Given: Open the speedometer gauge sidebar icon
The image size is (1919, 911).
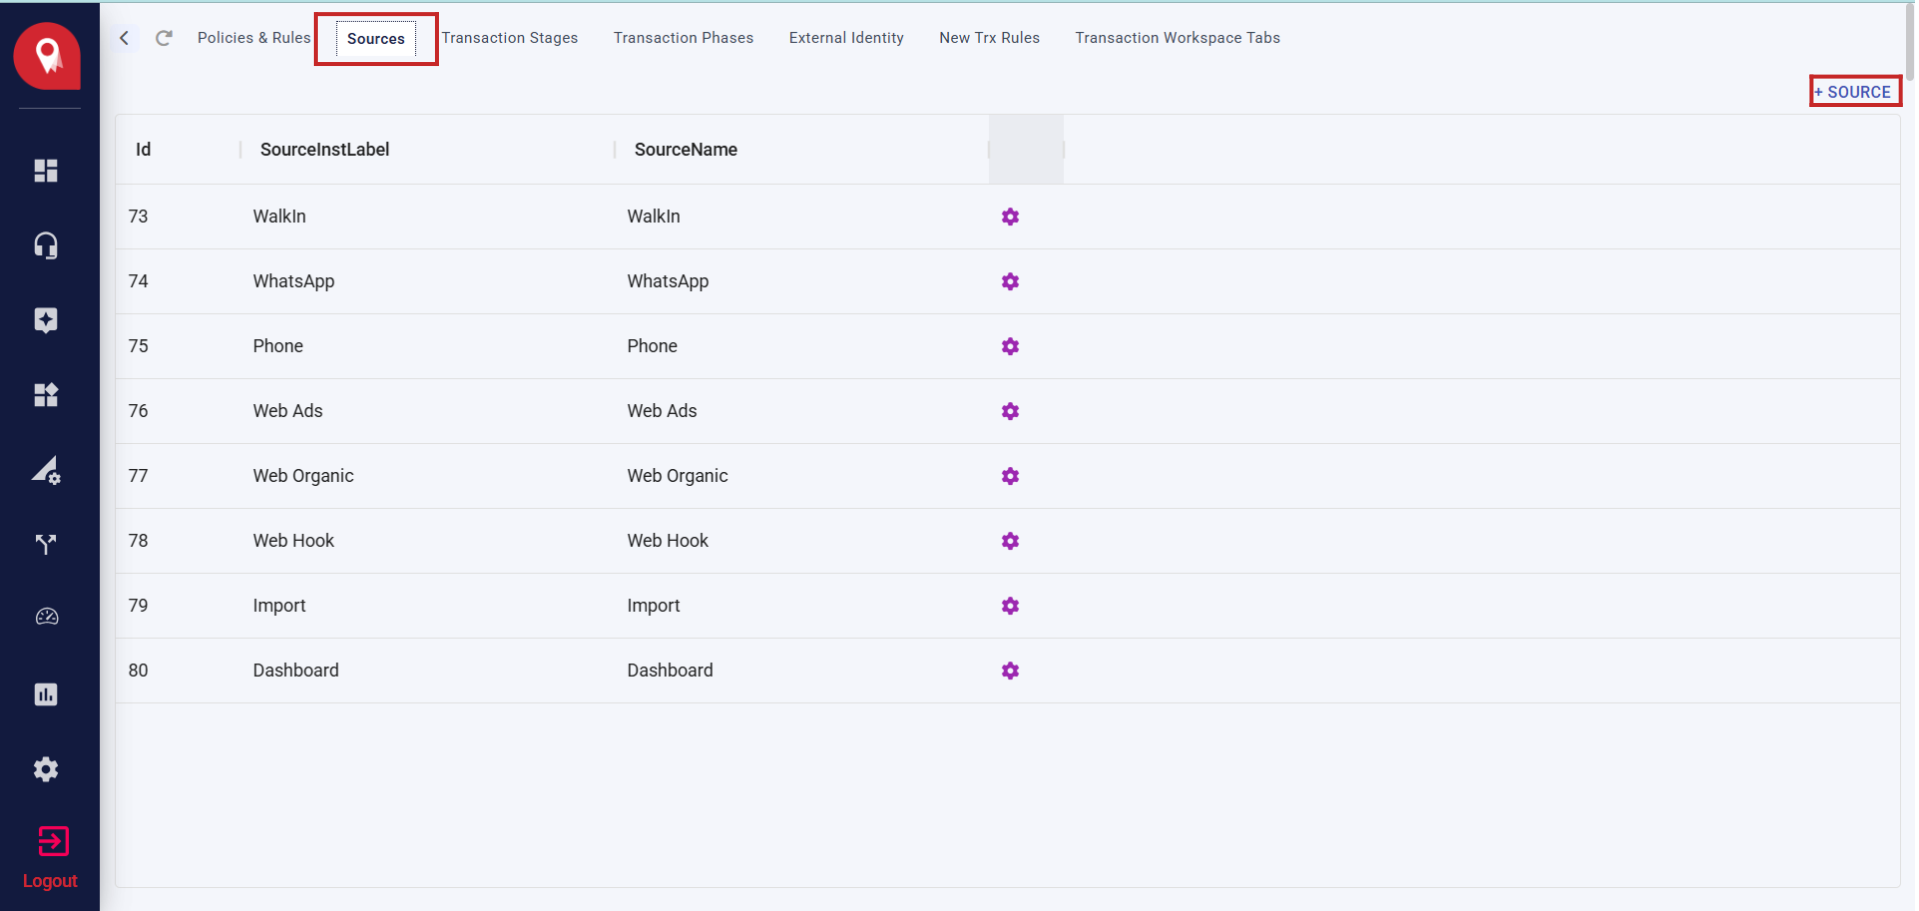Looking at the screenshot, I should pos(46,617).
